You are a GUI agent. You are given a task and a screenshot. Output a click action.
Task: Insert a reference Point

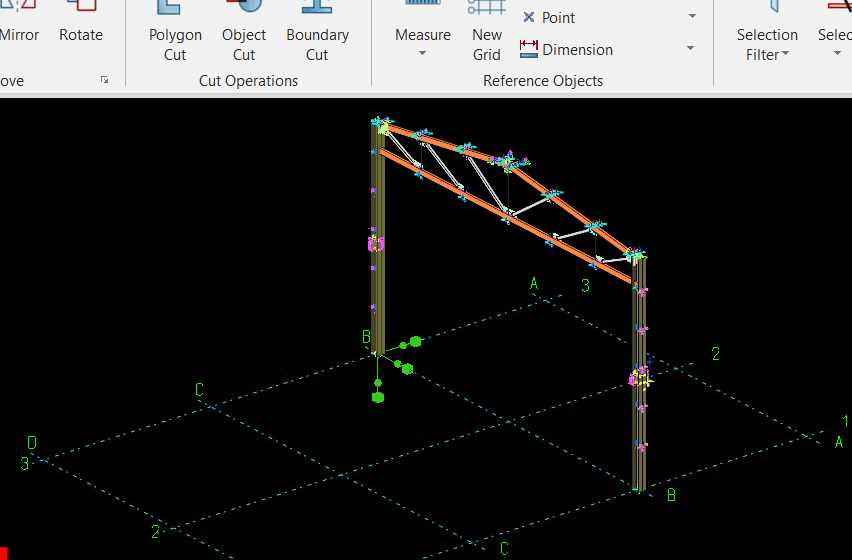(x=550, y=17)
